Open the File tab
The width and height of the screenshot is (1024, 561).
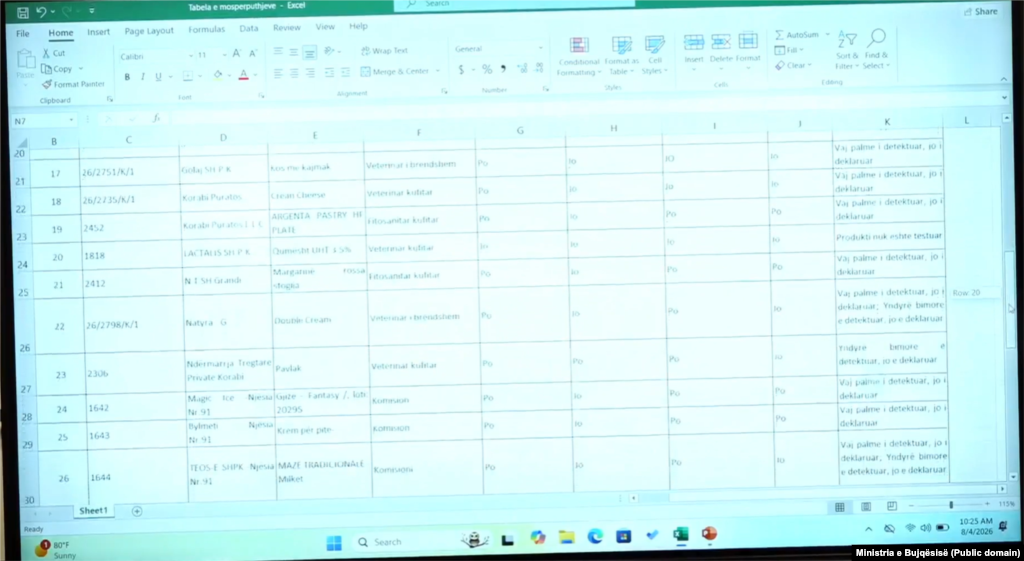(23, 33)
